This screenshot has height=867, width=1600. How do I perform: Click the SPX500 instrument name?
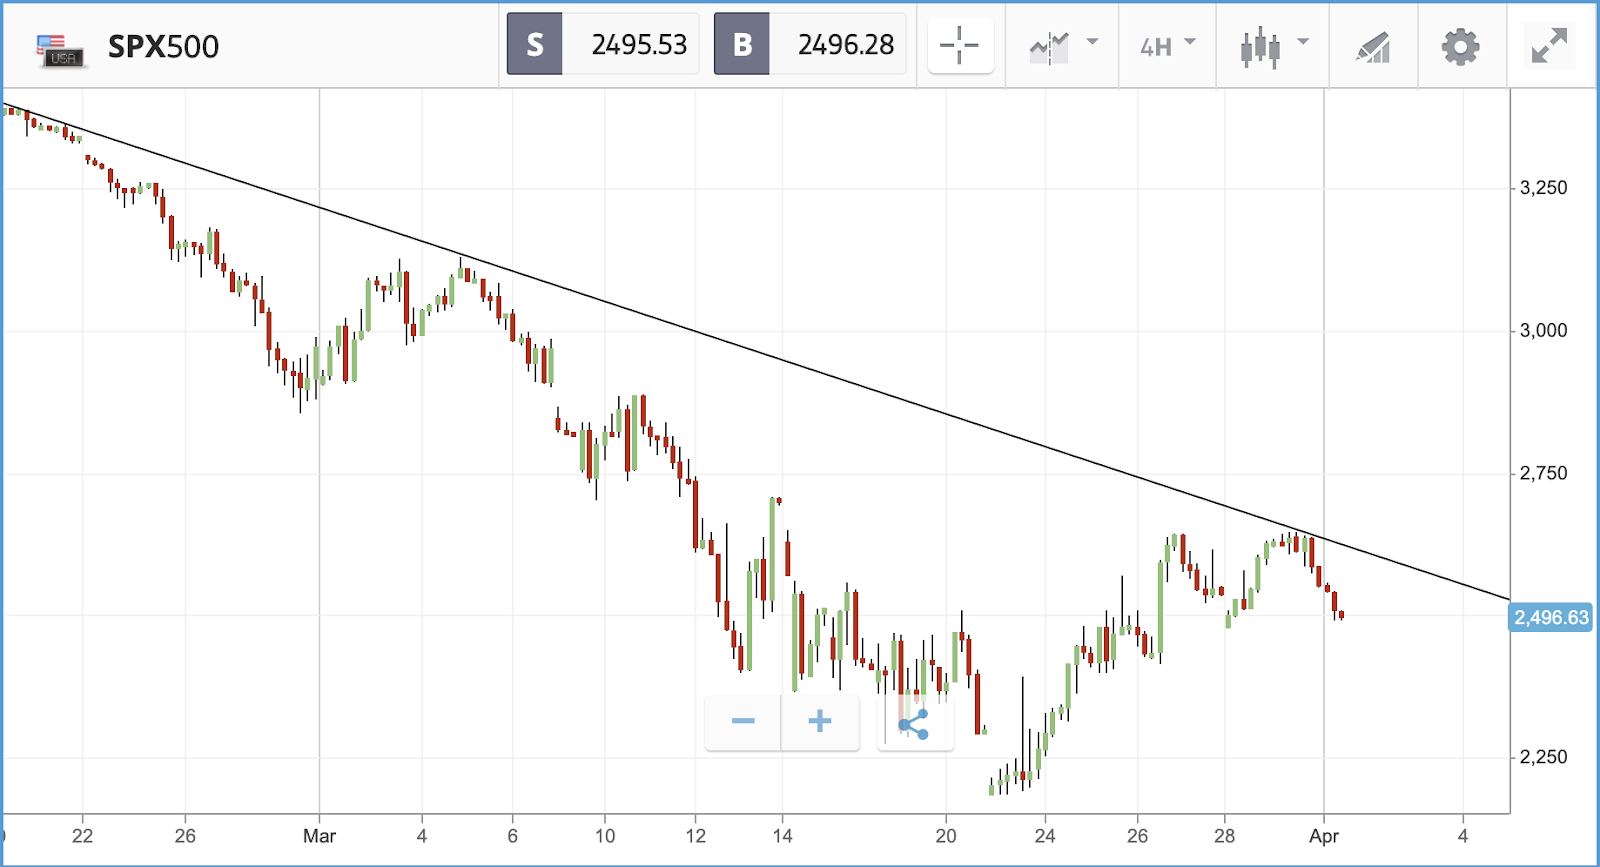[x=163, y=47]
